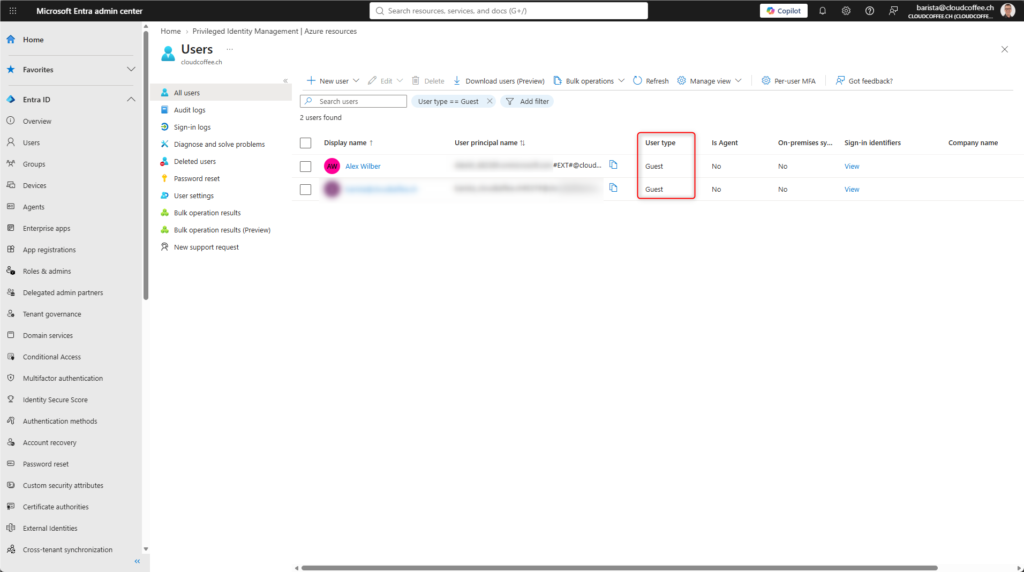1024x572 pixels.
Task: Open the app launcher waffle icon
Action: (12, 10)
